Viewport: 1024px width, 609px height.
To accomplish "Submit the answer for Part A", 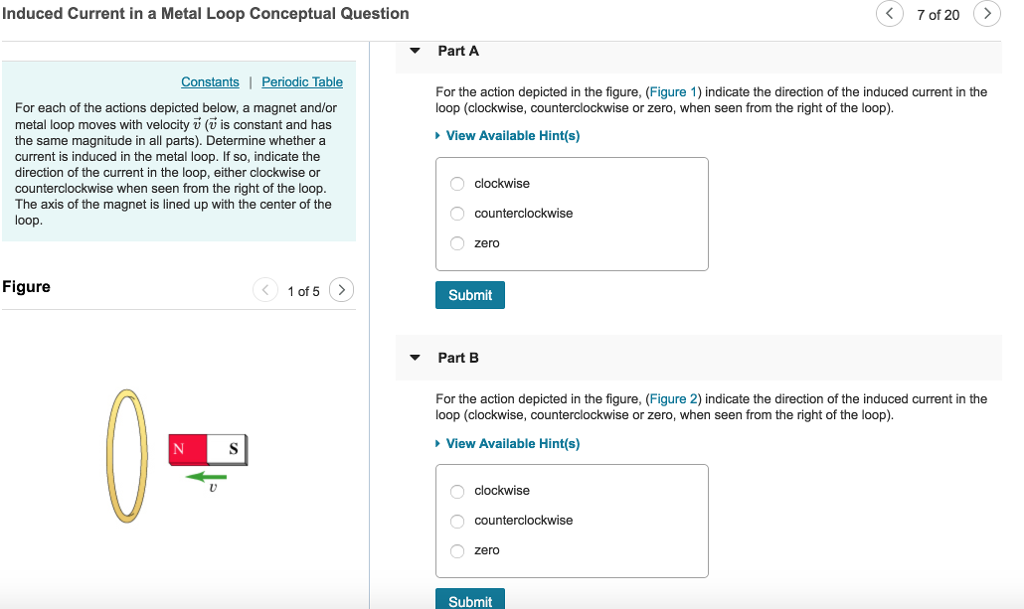I will 469,294.
